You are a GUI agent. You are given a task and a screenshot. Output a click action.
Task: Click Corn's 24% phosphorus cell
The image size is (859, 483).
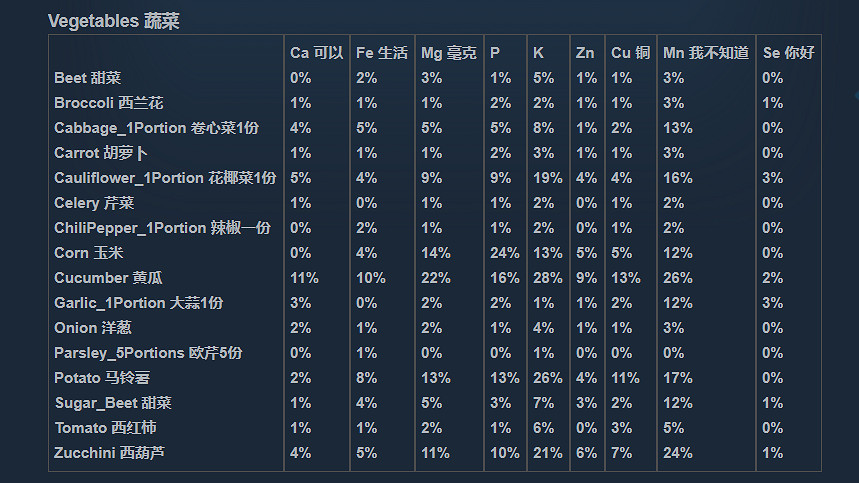pos(504,253)
